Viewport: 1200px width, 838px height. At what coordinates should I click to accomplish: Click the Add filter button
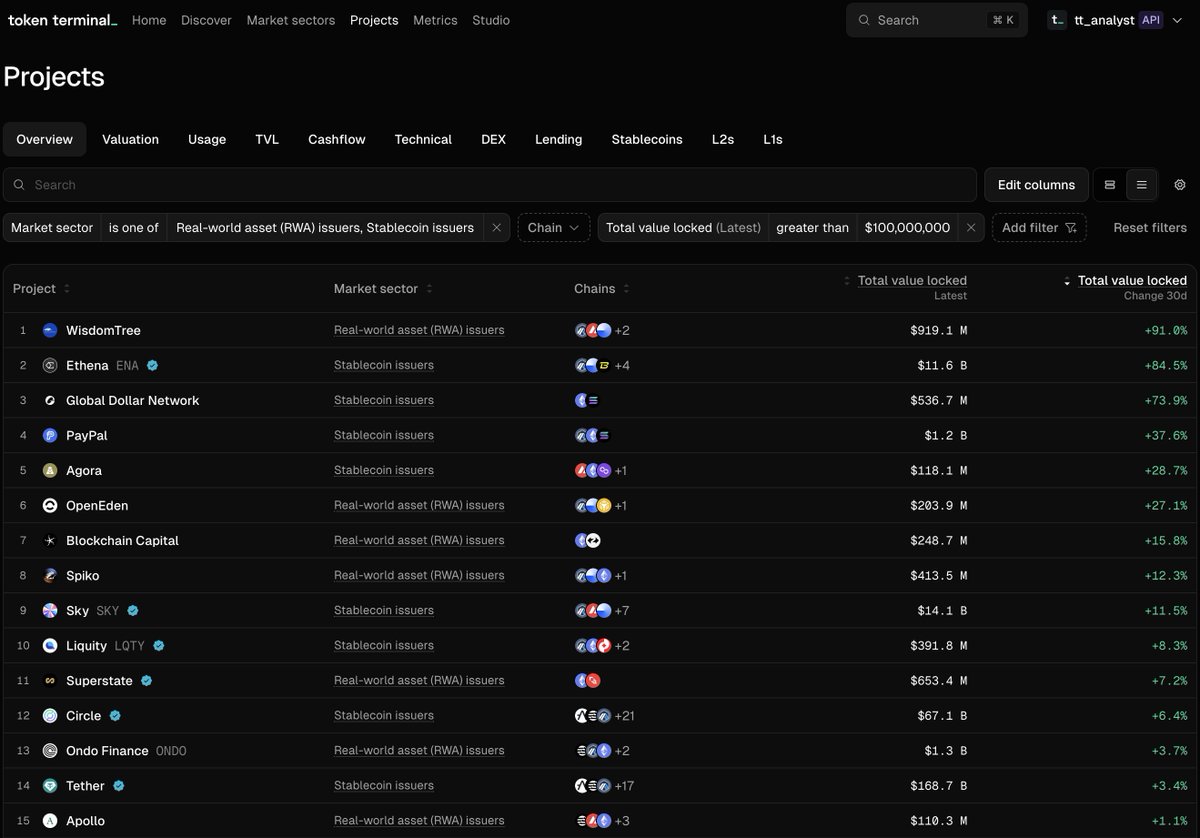pos(1039,228)
